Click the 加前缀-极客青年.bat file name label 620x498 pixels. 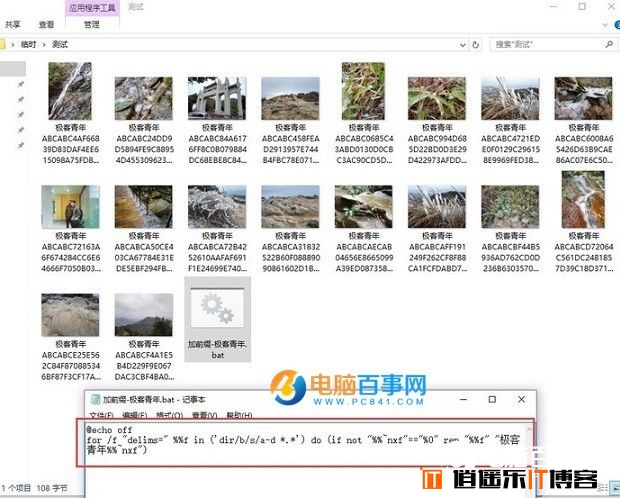217,349
